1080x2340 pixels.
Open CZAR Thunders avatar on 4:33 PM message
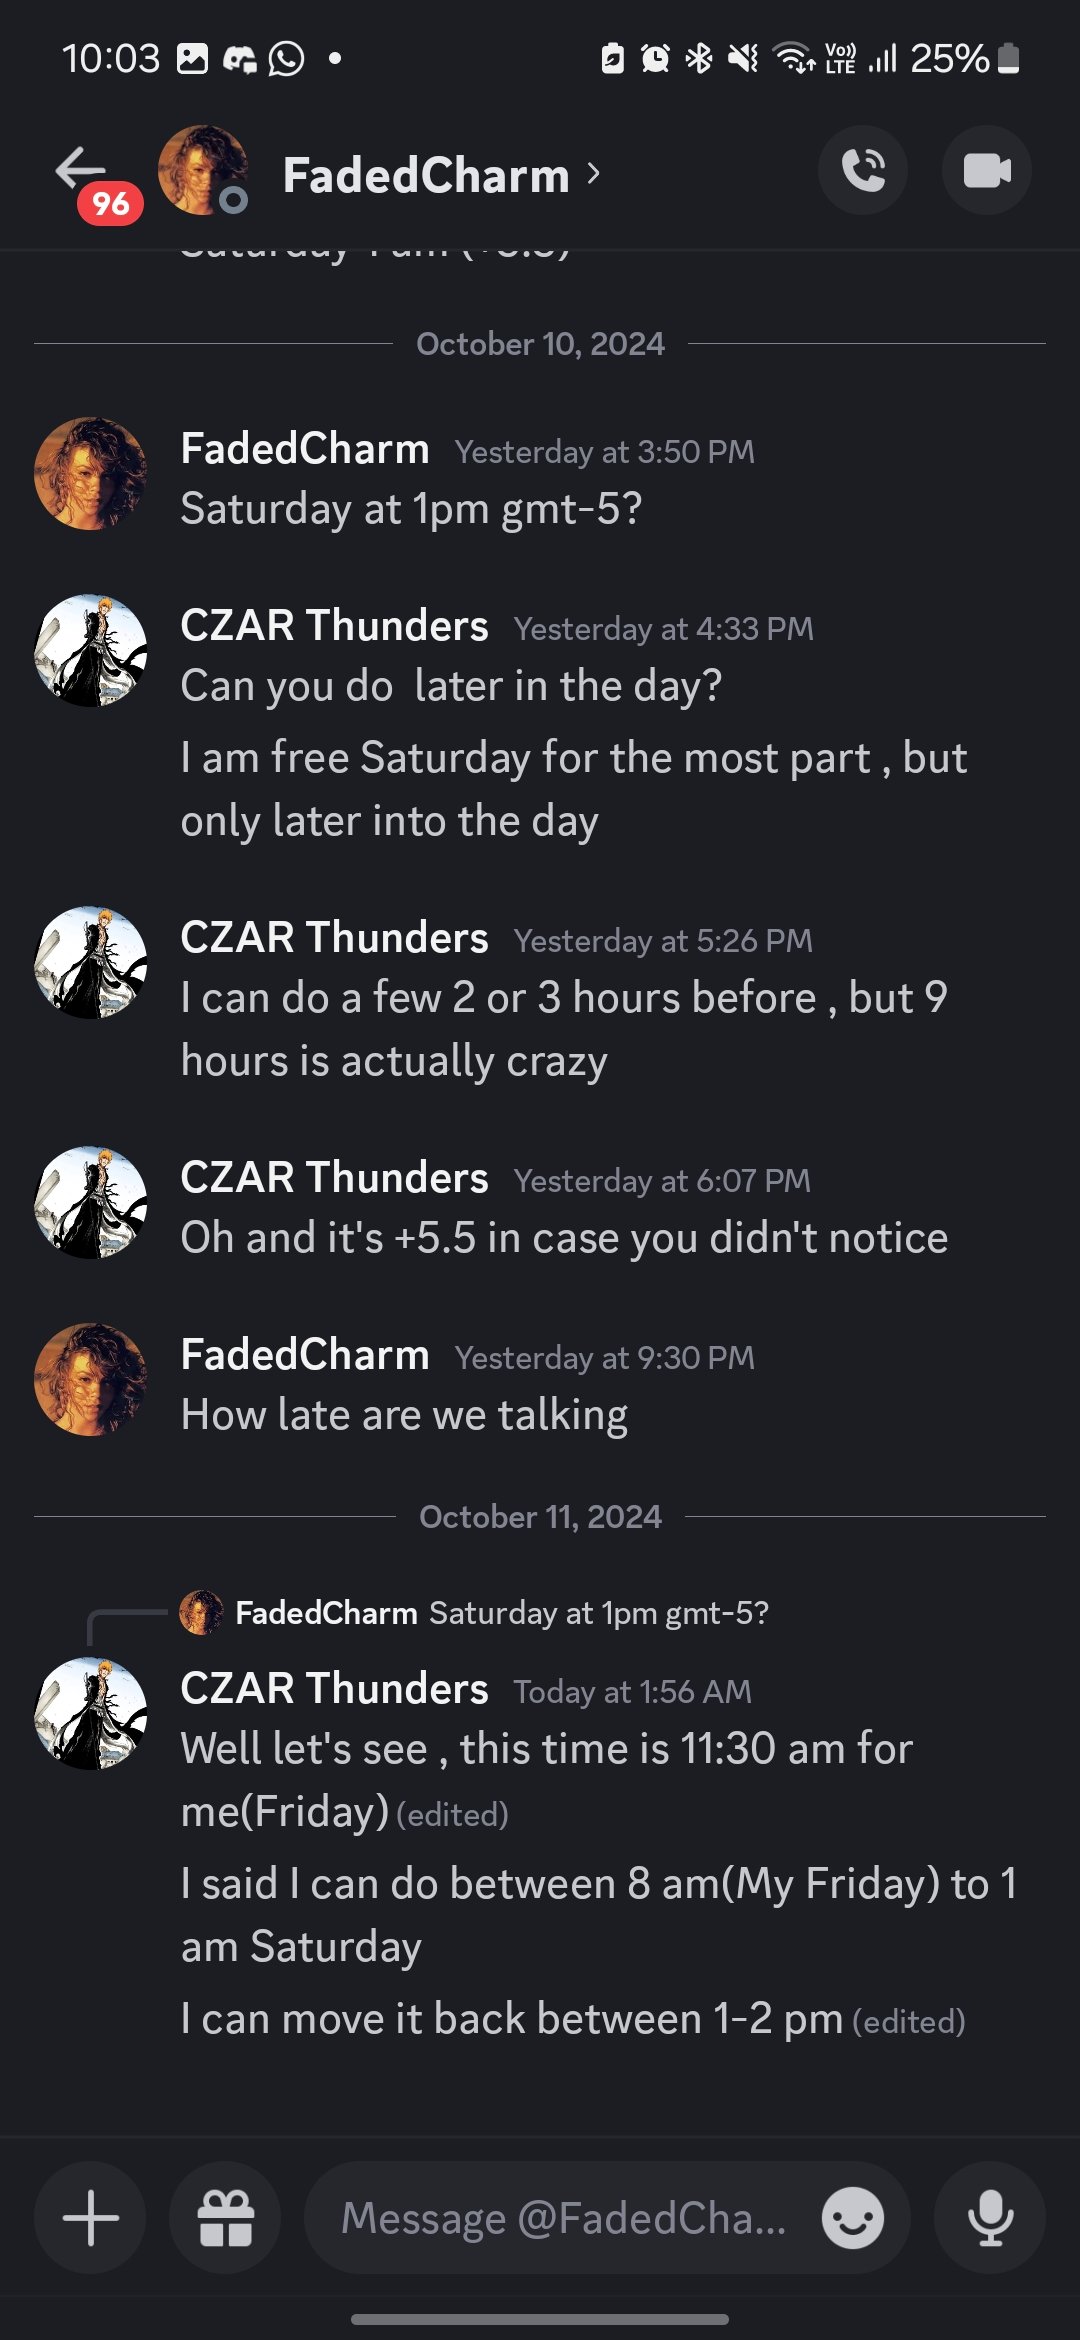90,651
